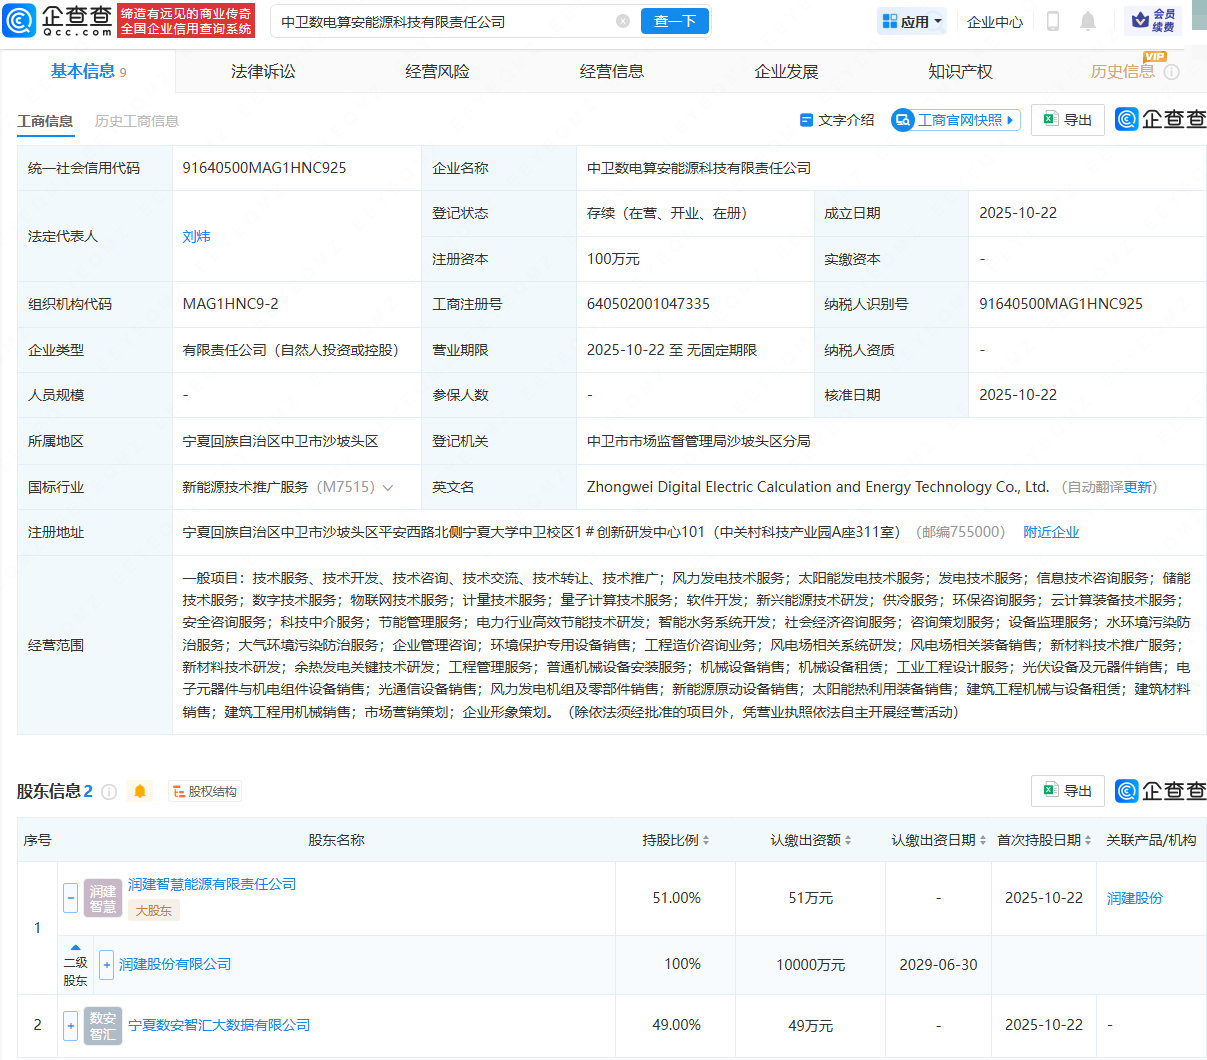The height and width of the screenshot is (1060, 1207).
Task: Click the 查一下 search button
Action: coord(675,21)
